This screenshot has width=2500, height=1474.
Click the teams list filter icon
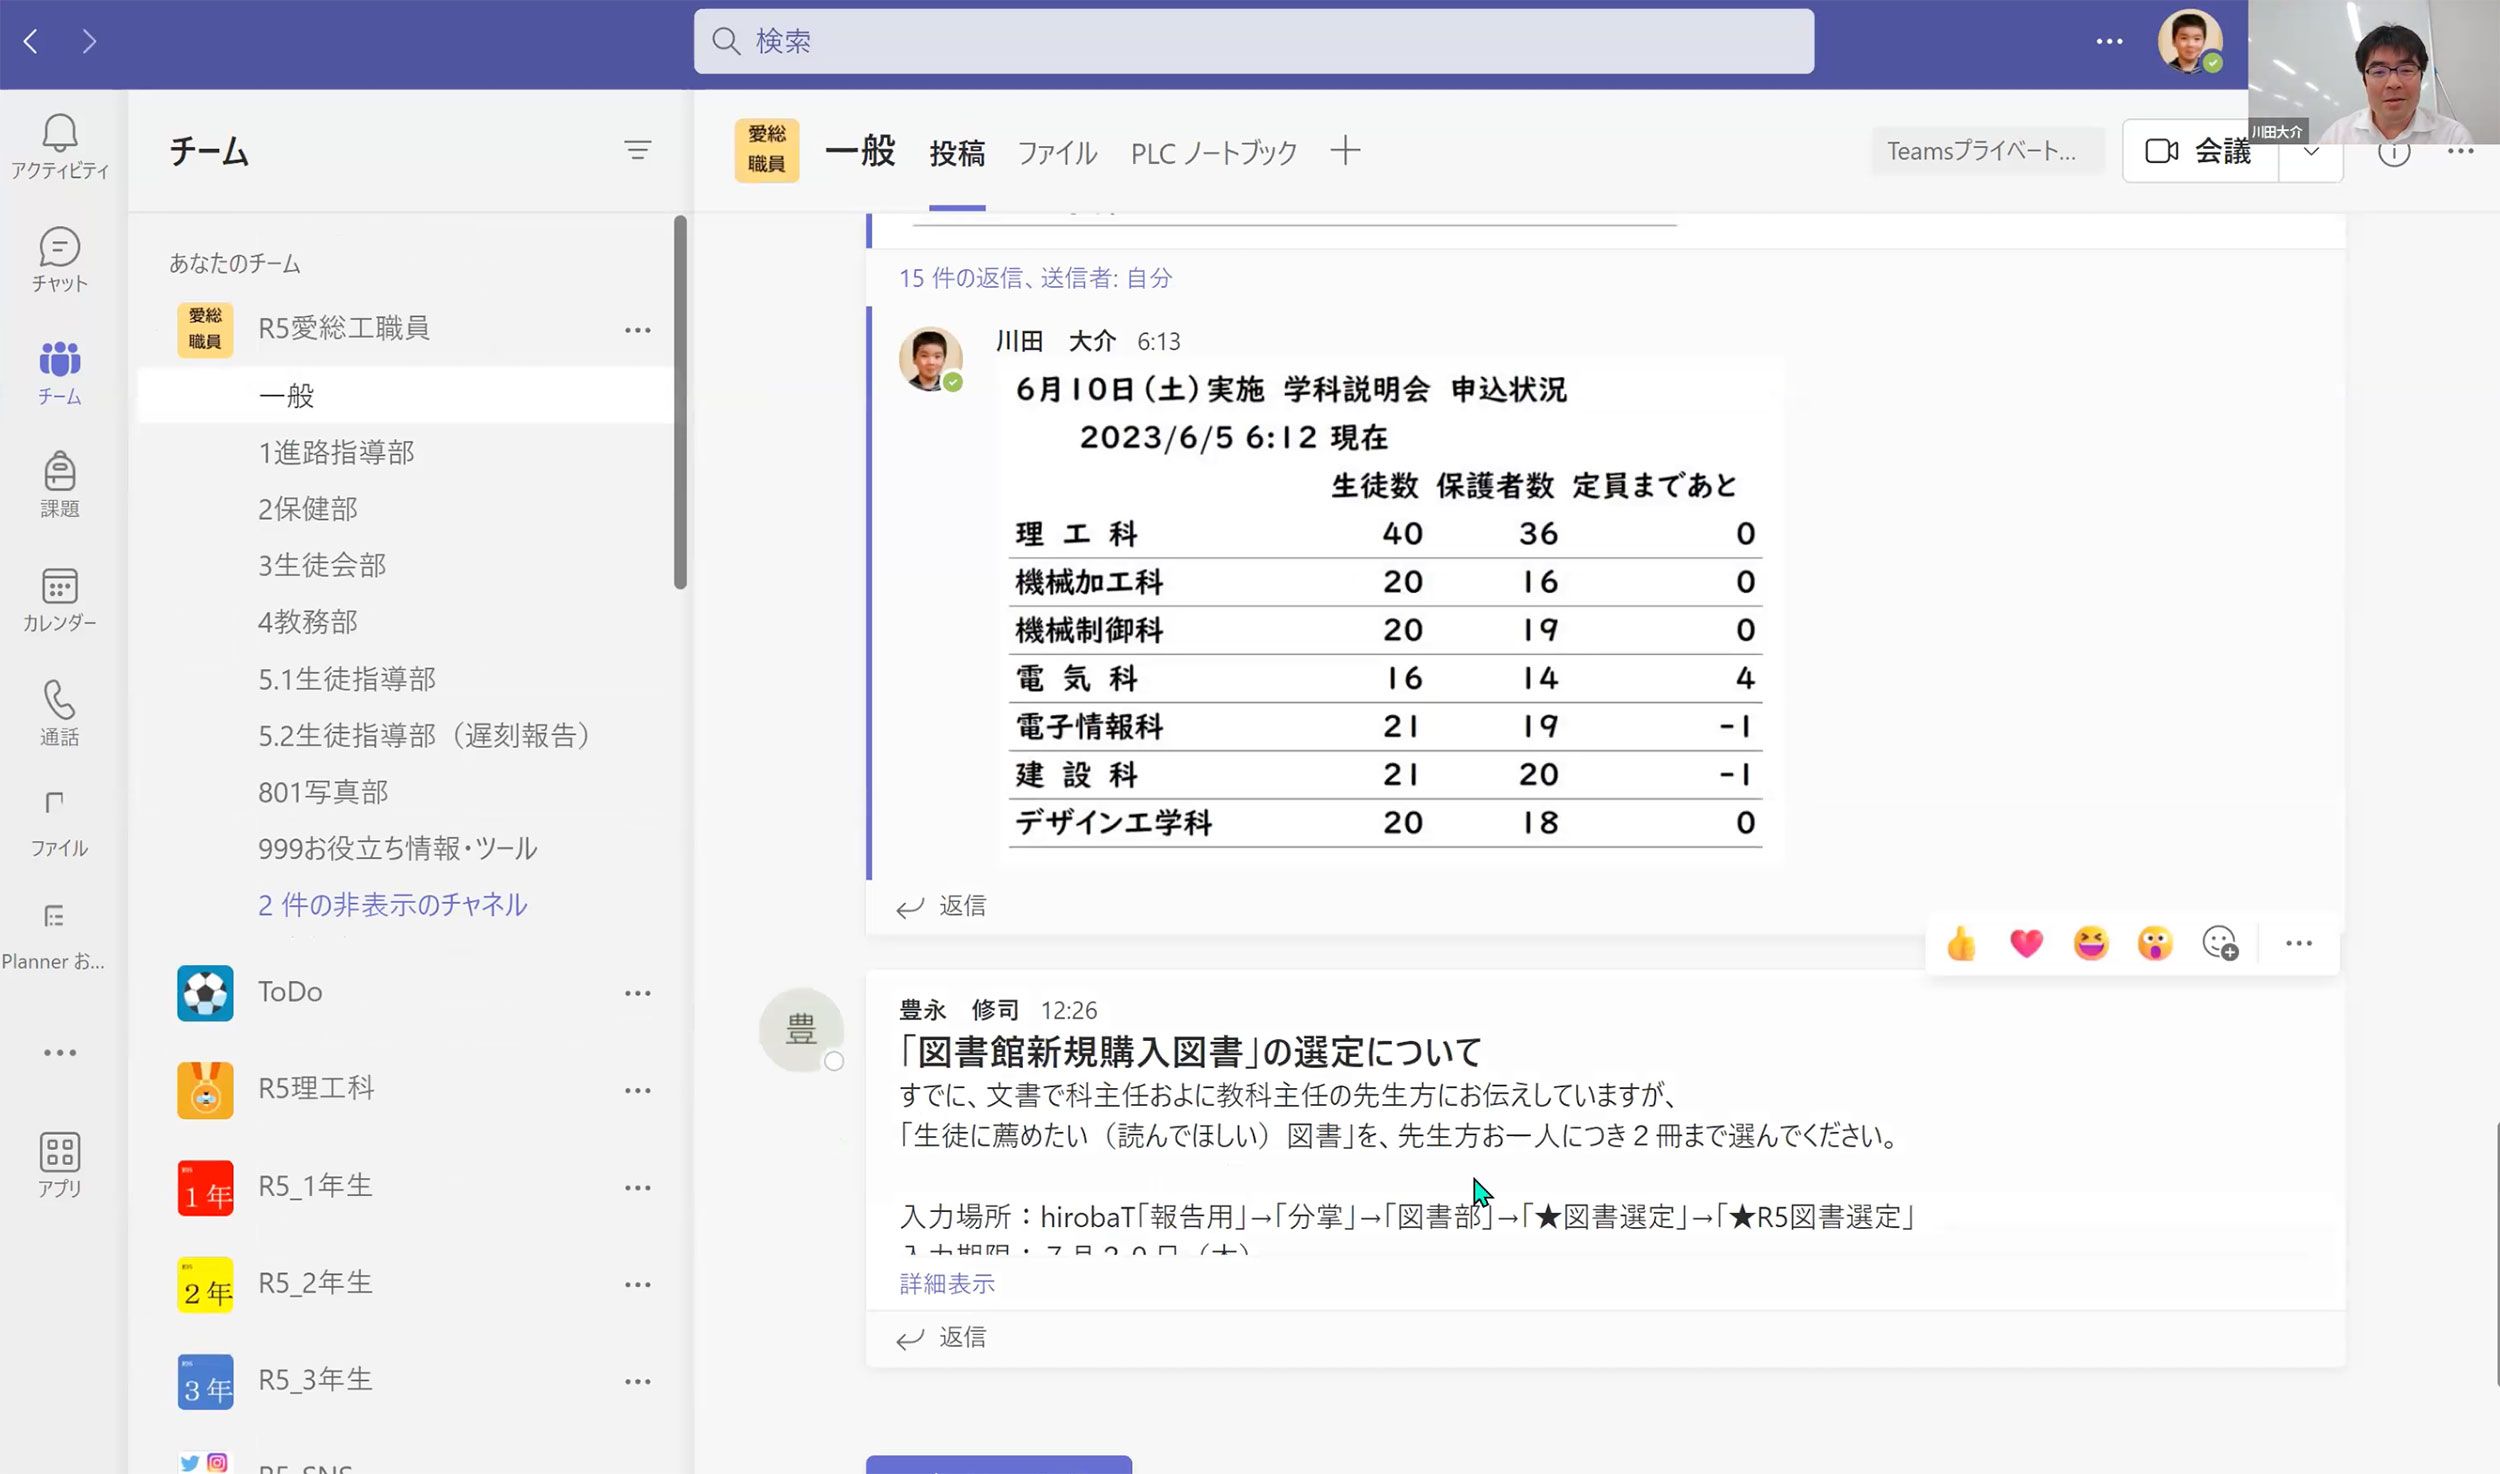click(637, 150)
